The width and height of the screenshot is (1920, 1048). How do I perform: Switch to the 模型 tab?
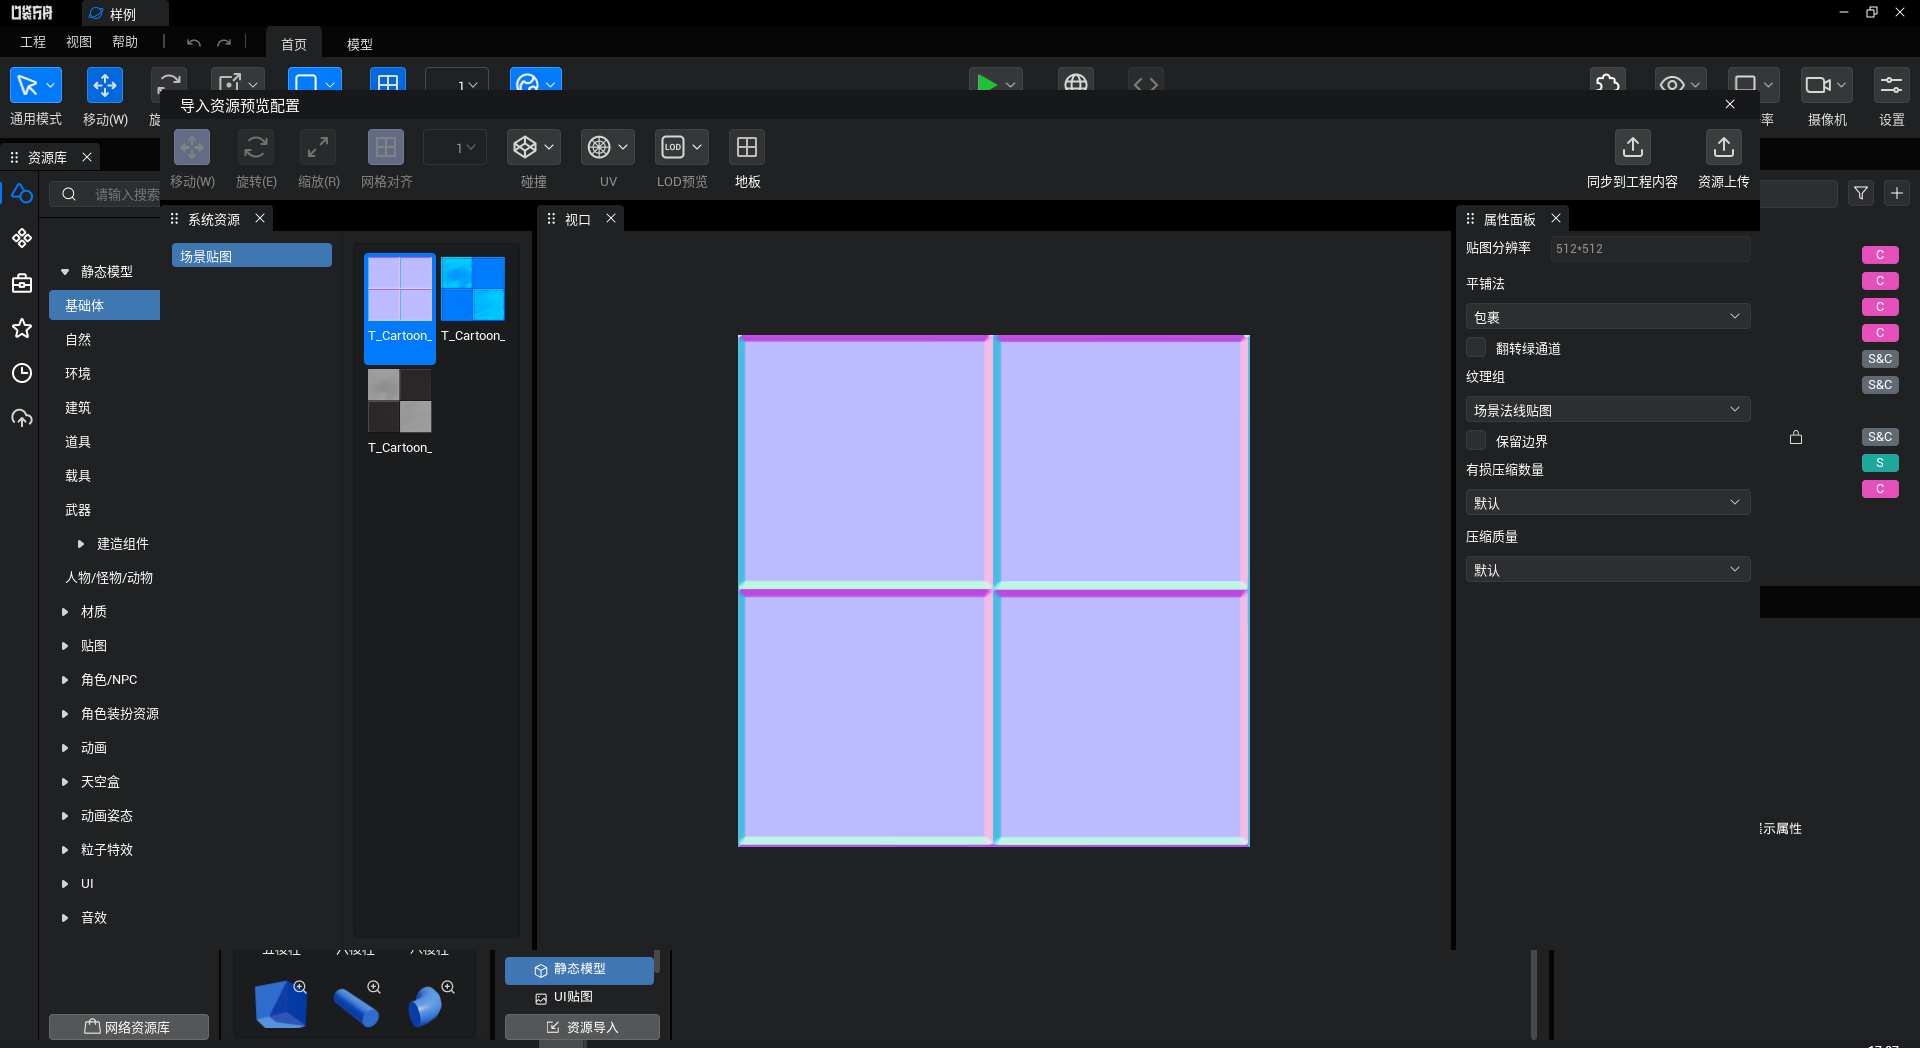pyautogui.click(x=360, y=44)
